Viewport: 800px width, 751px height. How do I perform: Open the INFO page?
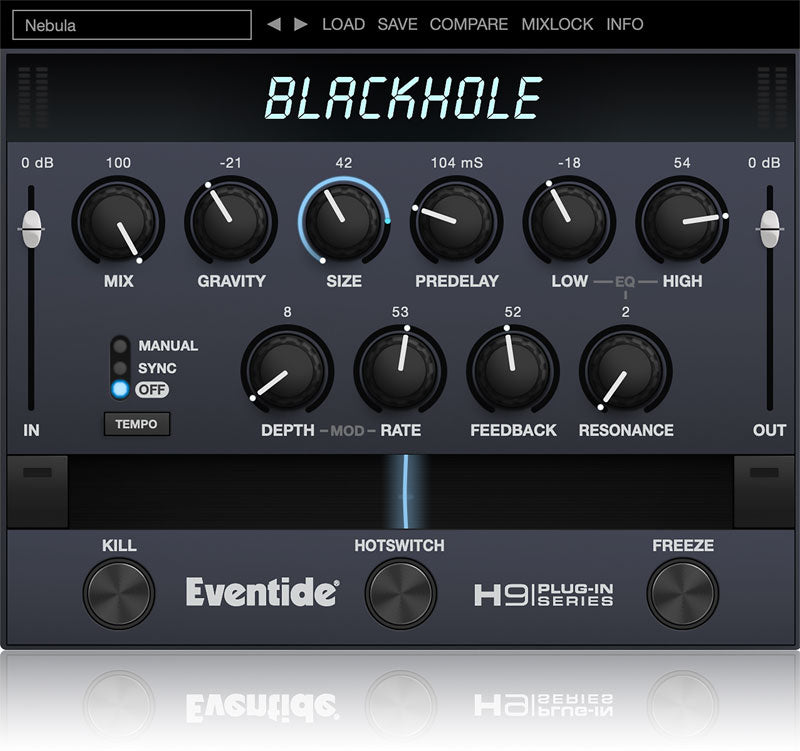624,24
